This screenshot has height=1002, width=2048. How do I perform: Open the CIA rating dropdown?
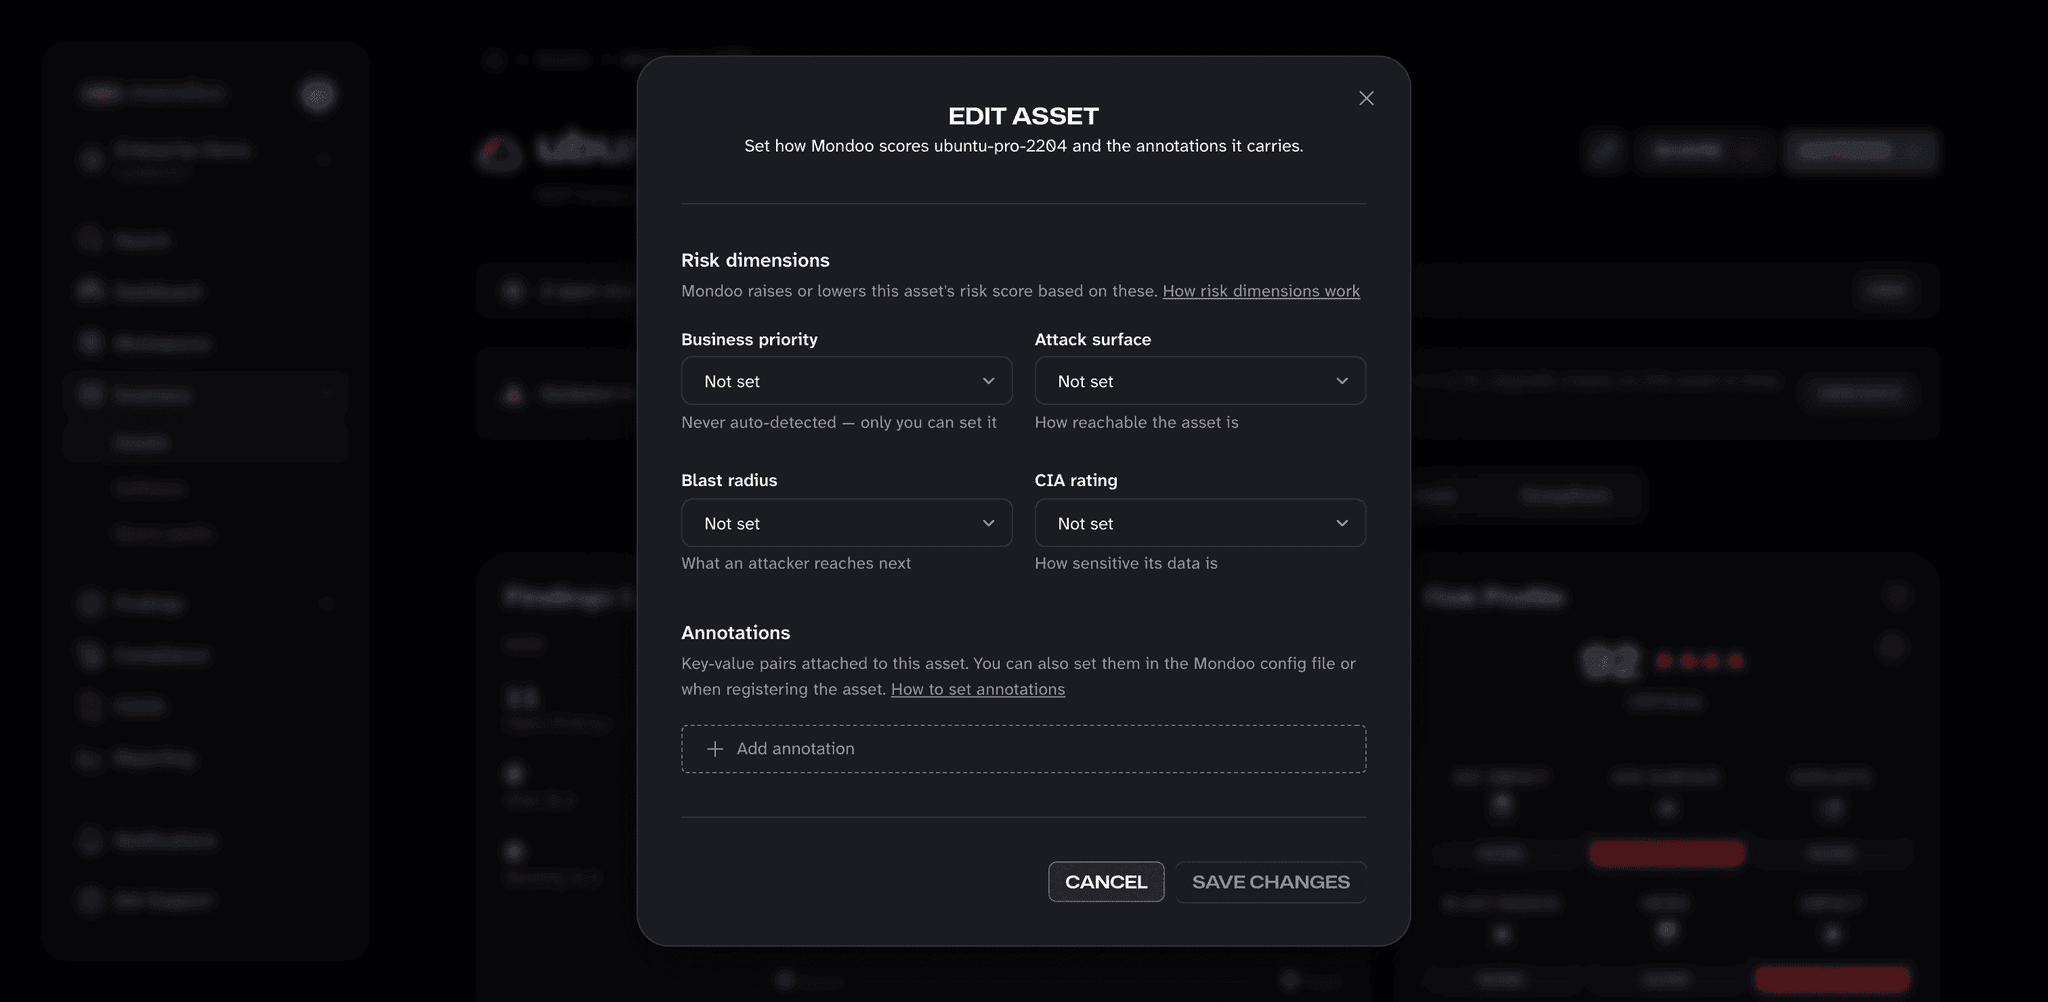[1200, 523]
